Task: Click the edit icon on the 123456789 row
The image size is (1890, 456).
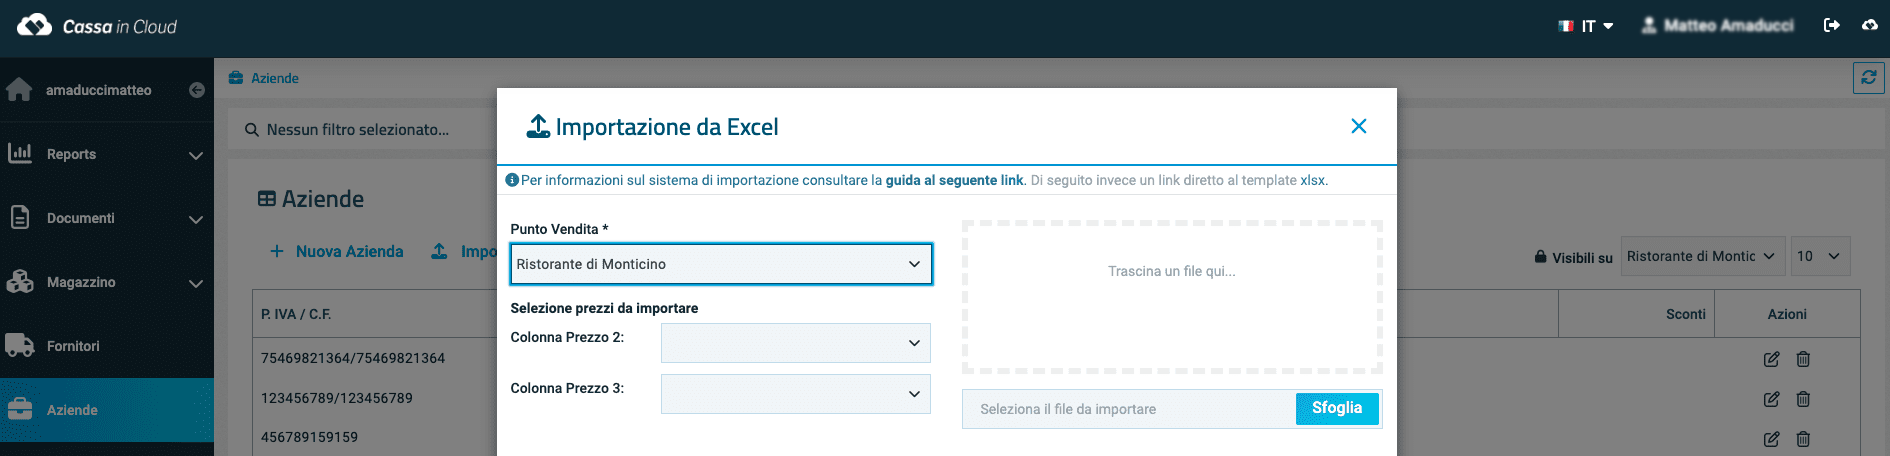Action: [1771, 399]
